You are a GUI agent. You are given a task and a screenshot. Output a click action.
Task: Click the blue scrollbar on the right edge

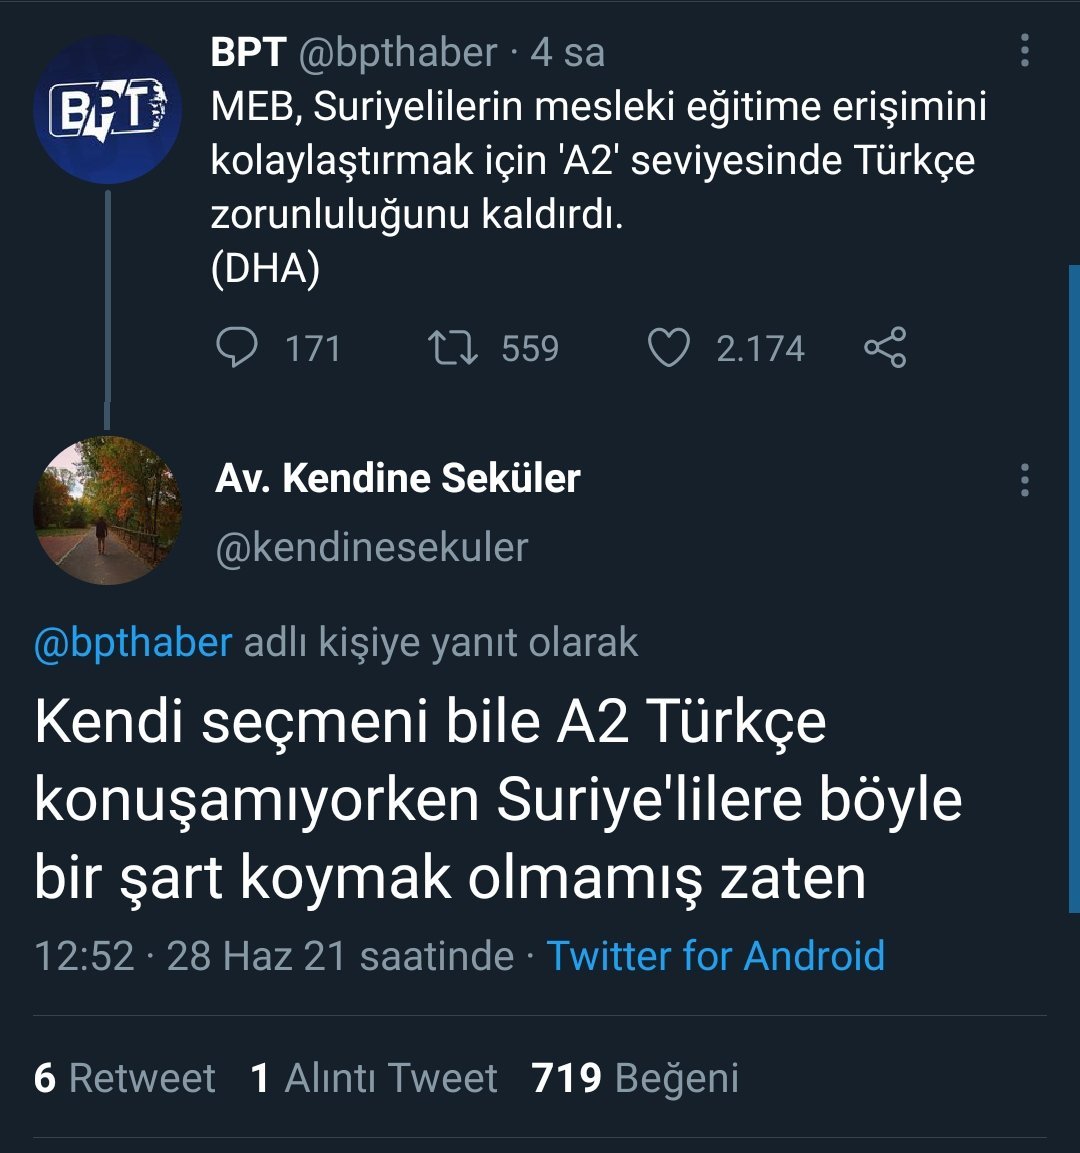click(1074, 590)
